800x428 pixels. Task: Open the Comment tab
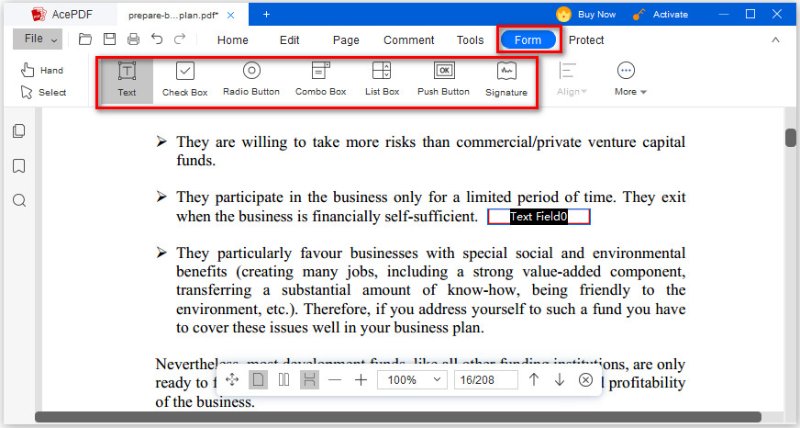pyautogui.click(x=409, y=40)
